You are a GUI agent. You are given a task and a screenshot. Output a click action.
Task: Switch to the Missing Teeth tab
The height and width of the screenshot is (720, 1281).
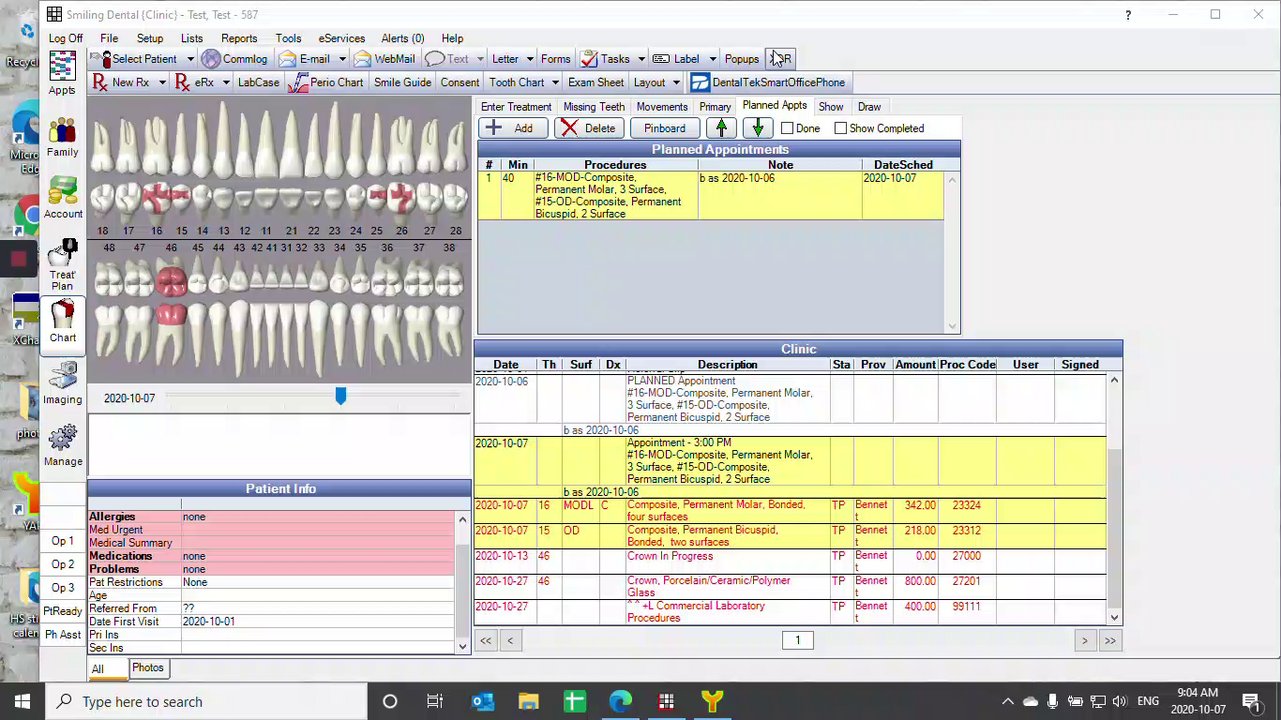pos(593,107)
